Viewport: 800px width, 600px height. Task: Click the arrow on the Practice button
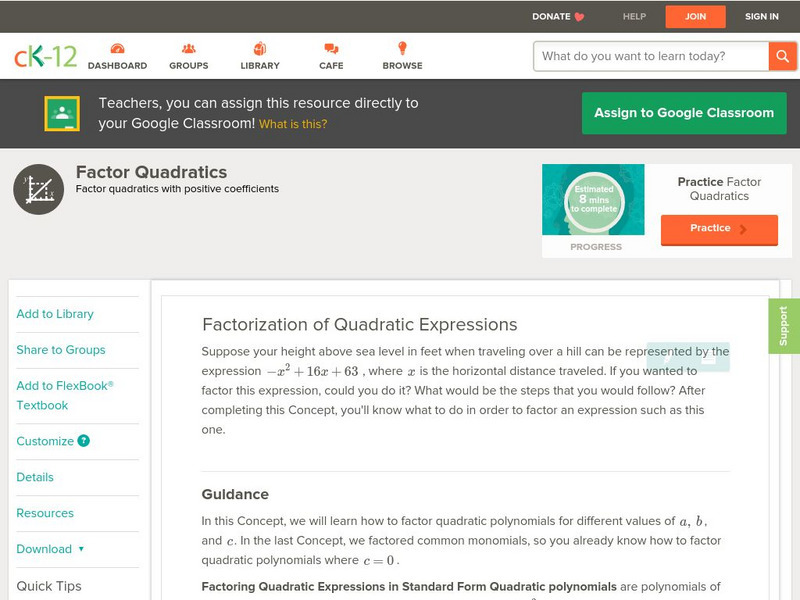click(743, 229)
